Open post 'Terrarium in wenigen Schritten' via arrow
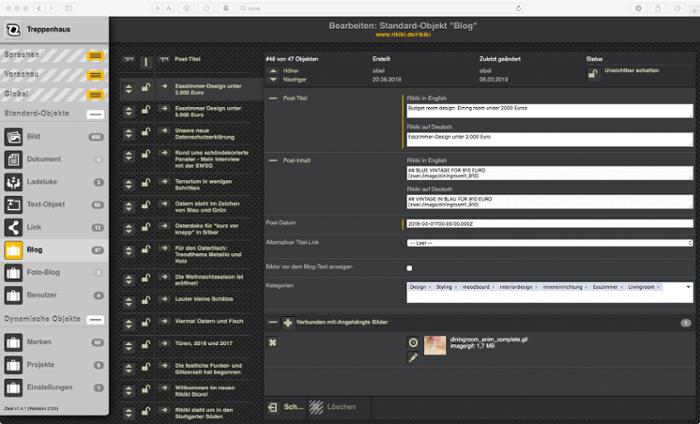Screen dimensions: 700x424 click(x=164, y=182)
